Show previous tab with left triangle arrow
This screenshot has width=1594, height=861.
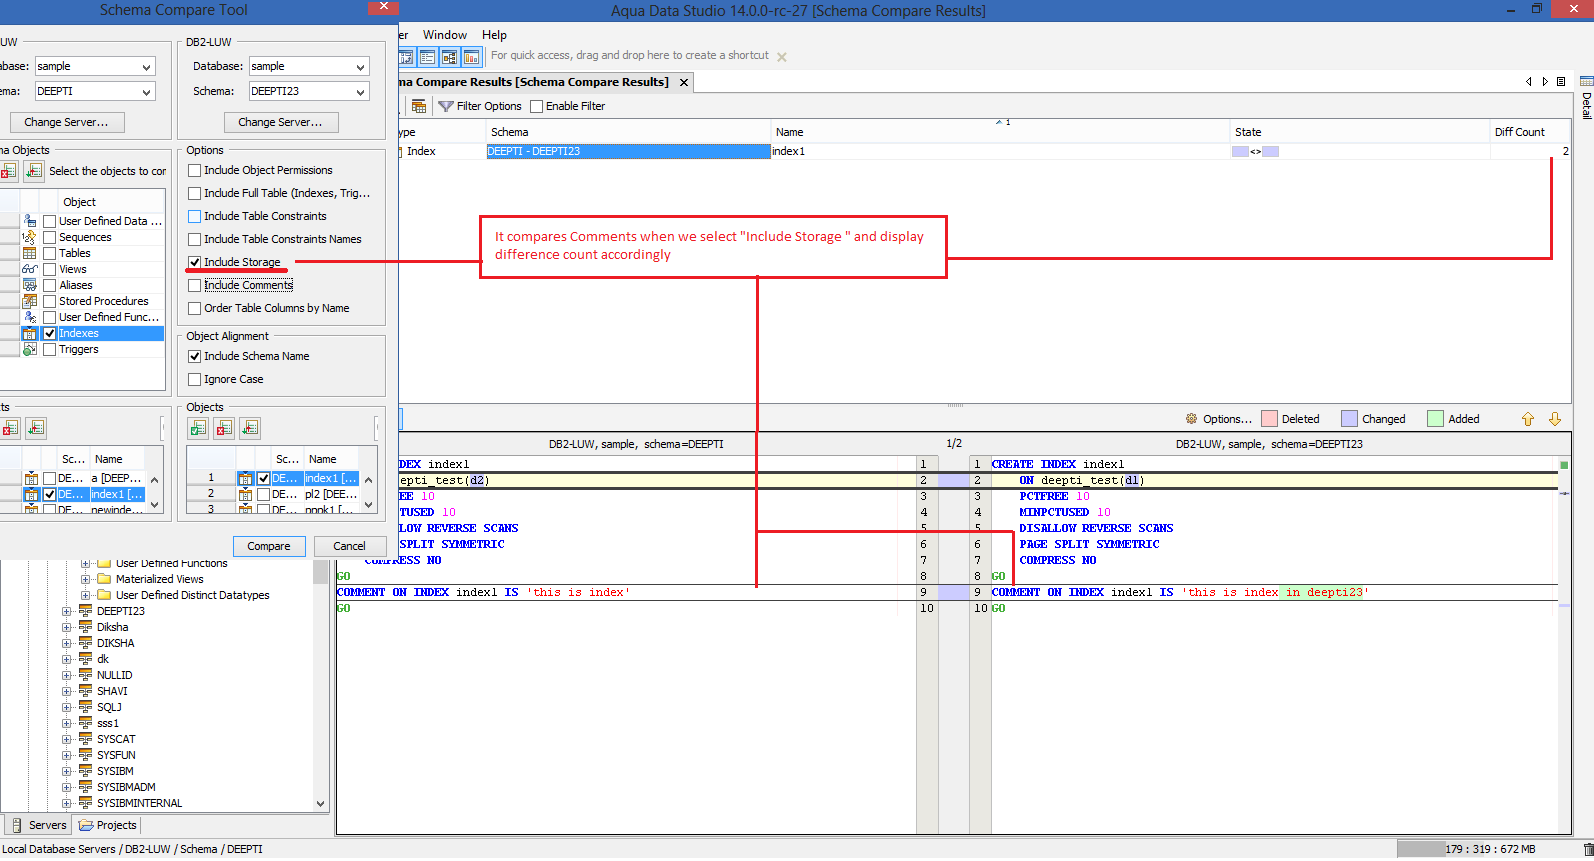(x=1528, y=82)
